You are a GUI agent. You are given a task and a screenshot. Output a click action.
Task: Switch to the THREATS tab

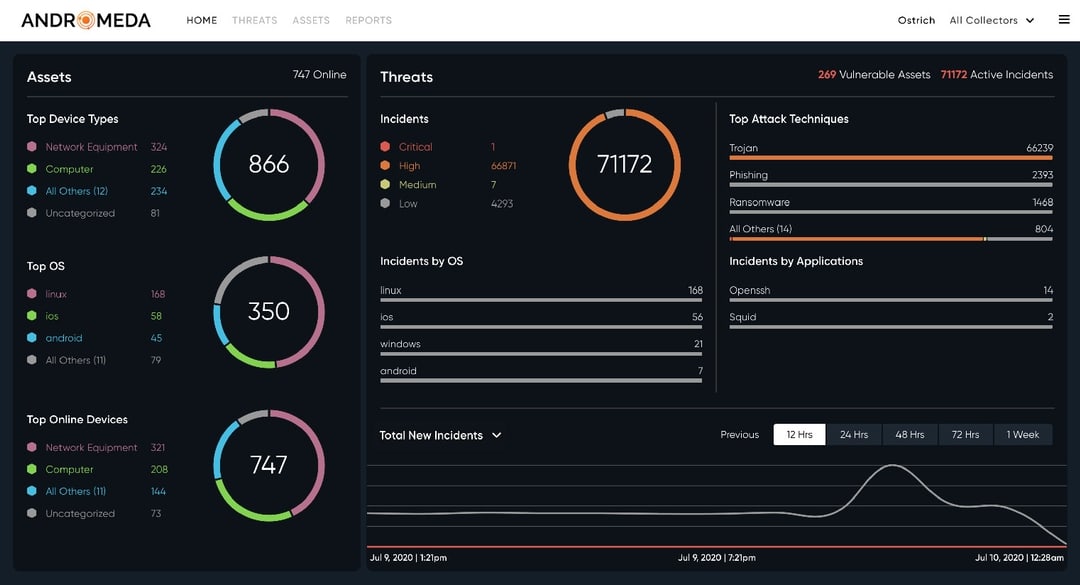(x=254, y=19)
